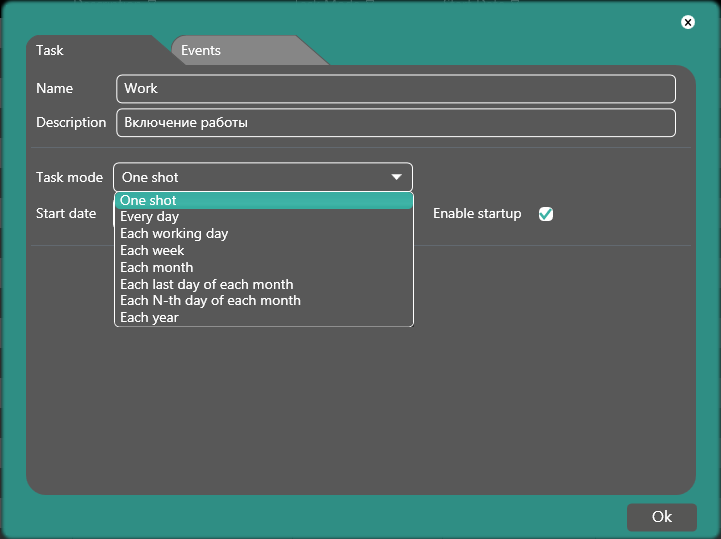Screen dimensions: 721x539
Task: Toggle the Enable startup checkbox
Action: click(546, 214)
